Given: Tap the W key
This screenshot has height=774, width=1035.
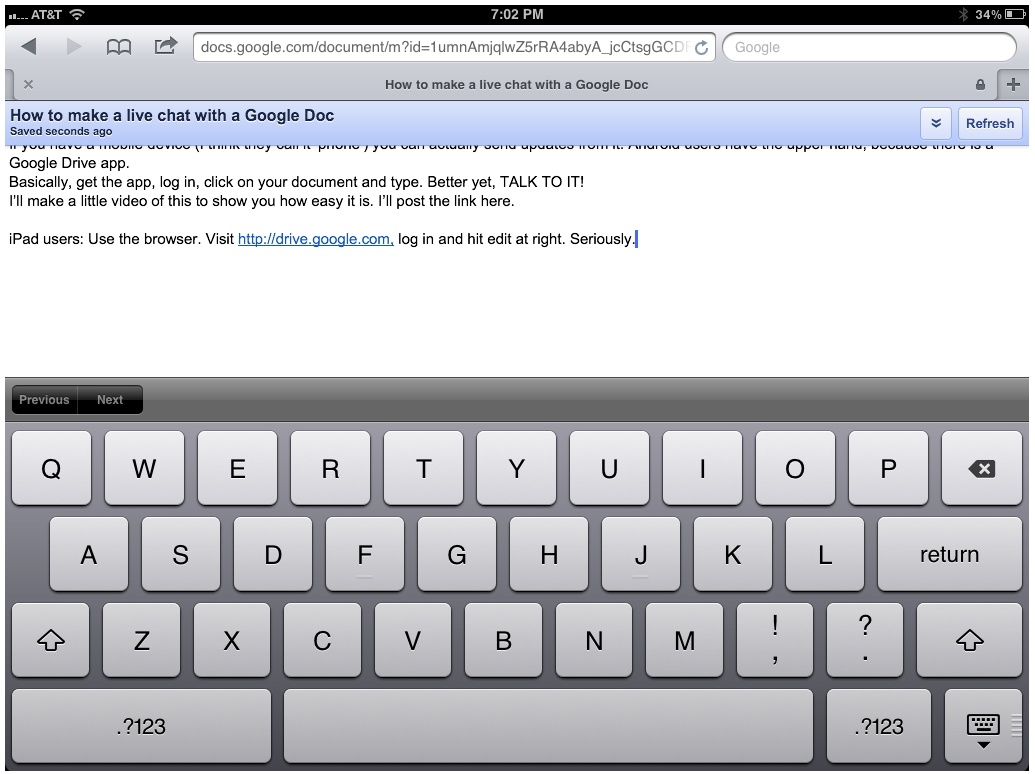Looking at the screenshot, I should pos(145,468).
